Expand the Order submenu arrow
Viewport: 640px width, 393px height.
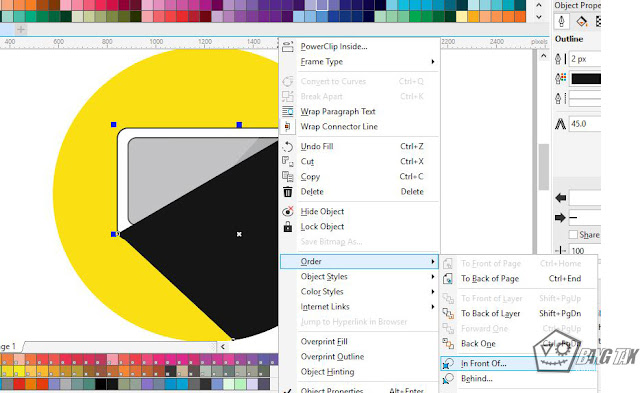[x=433, y=262]
